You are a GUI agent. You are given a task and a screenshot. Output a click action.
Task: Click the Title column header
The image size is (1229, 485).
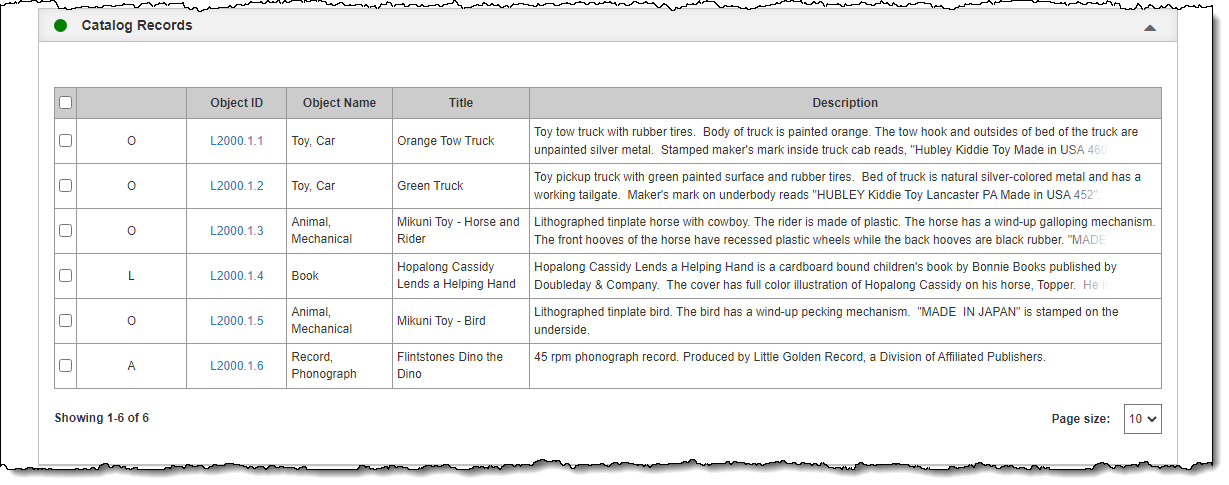[461, 103]
